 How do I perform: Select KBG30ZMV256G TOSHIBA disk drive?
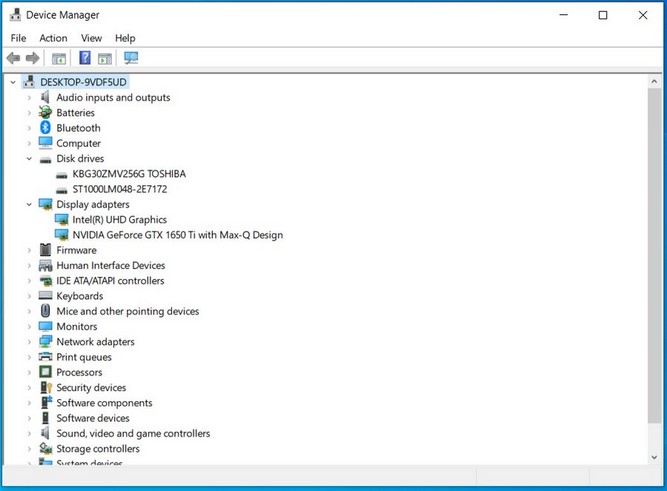129,174
